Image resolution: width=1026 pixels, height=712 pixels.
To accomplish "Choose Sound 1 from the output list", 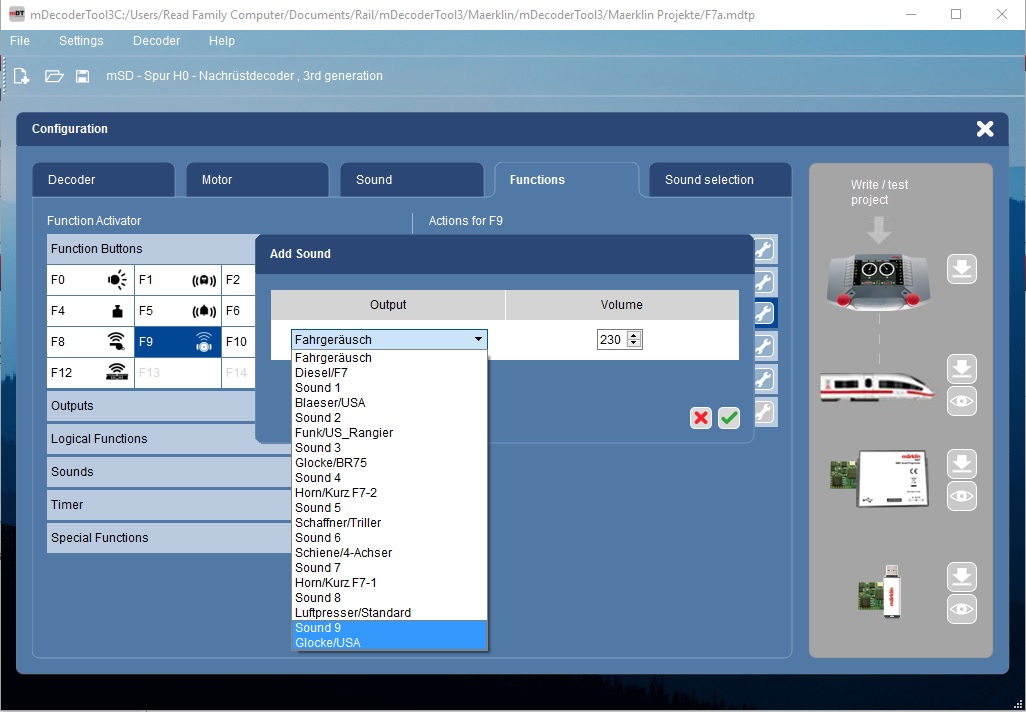I will pos(389,388).
